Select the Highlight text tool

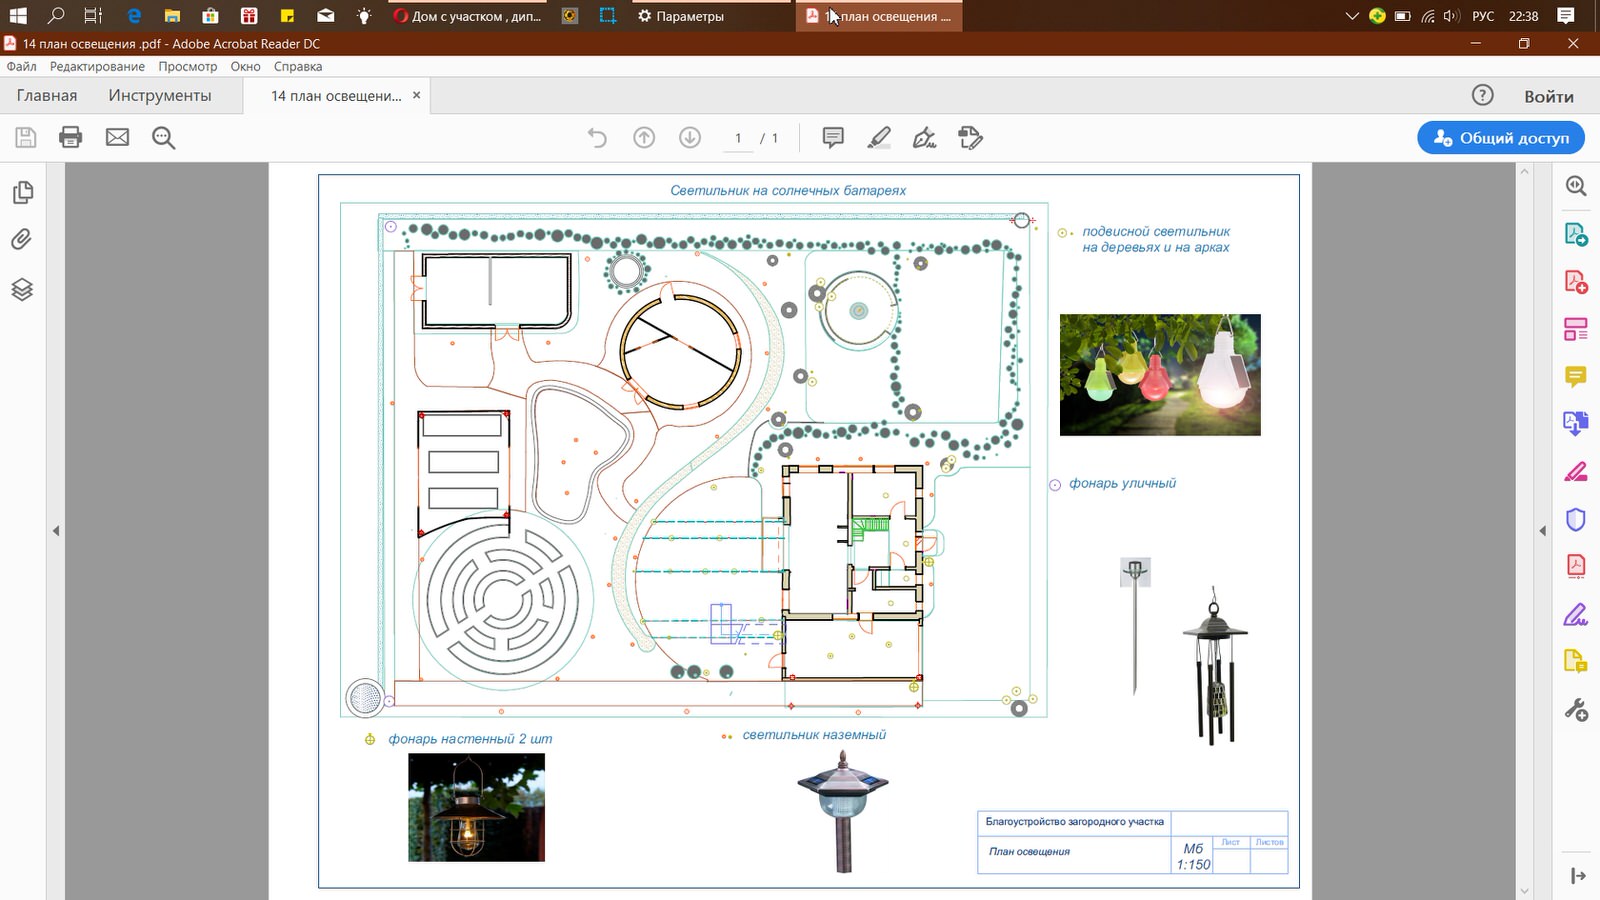(879, 138)
